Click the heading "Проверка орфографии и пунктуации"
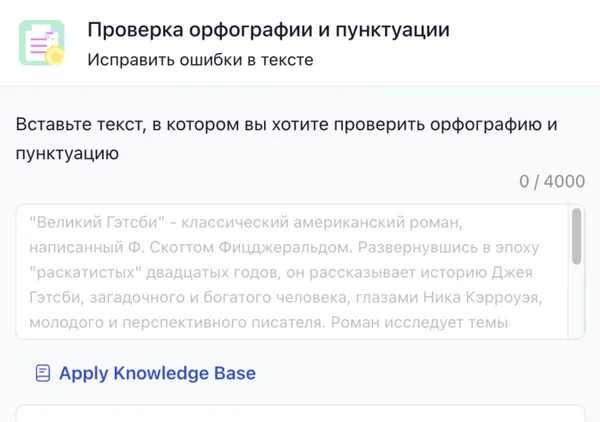 (268, 30)
